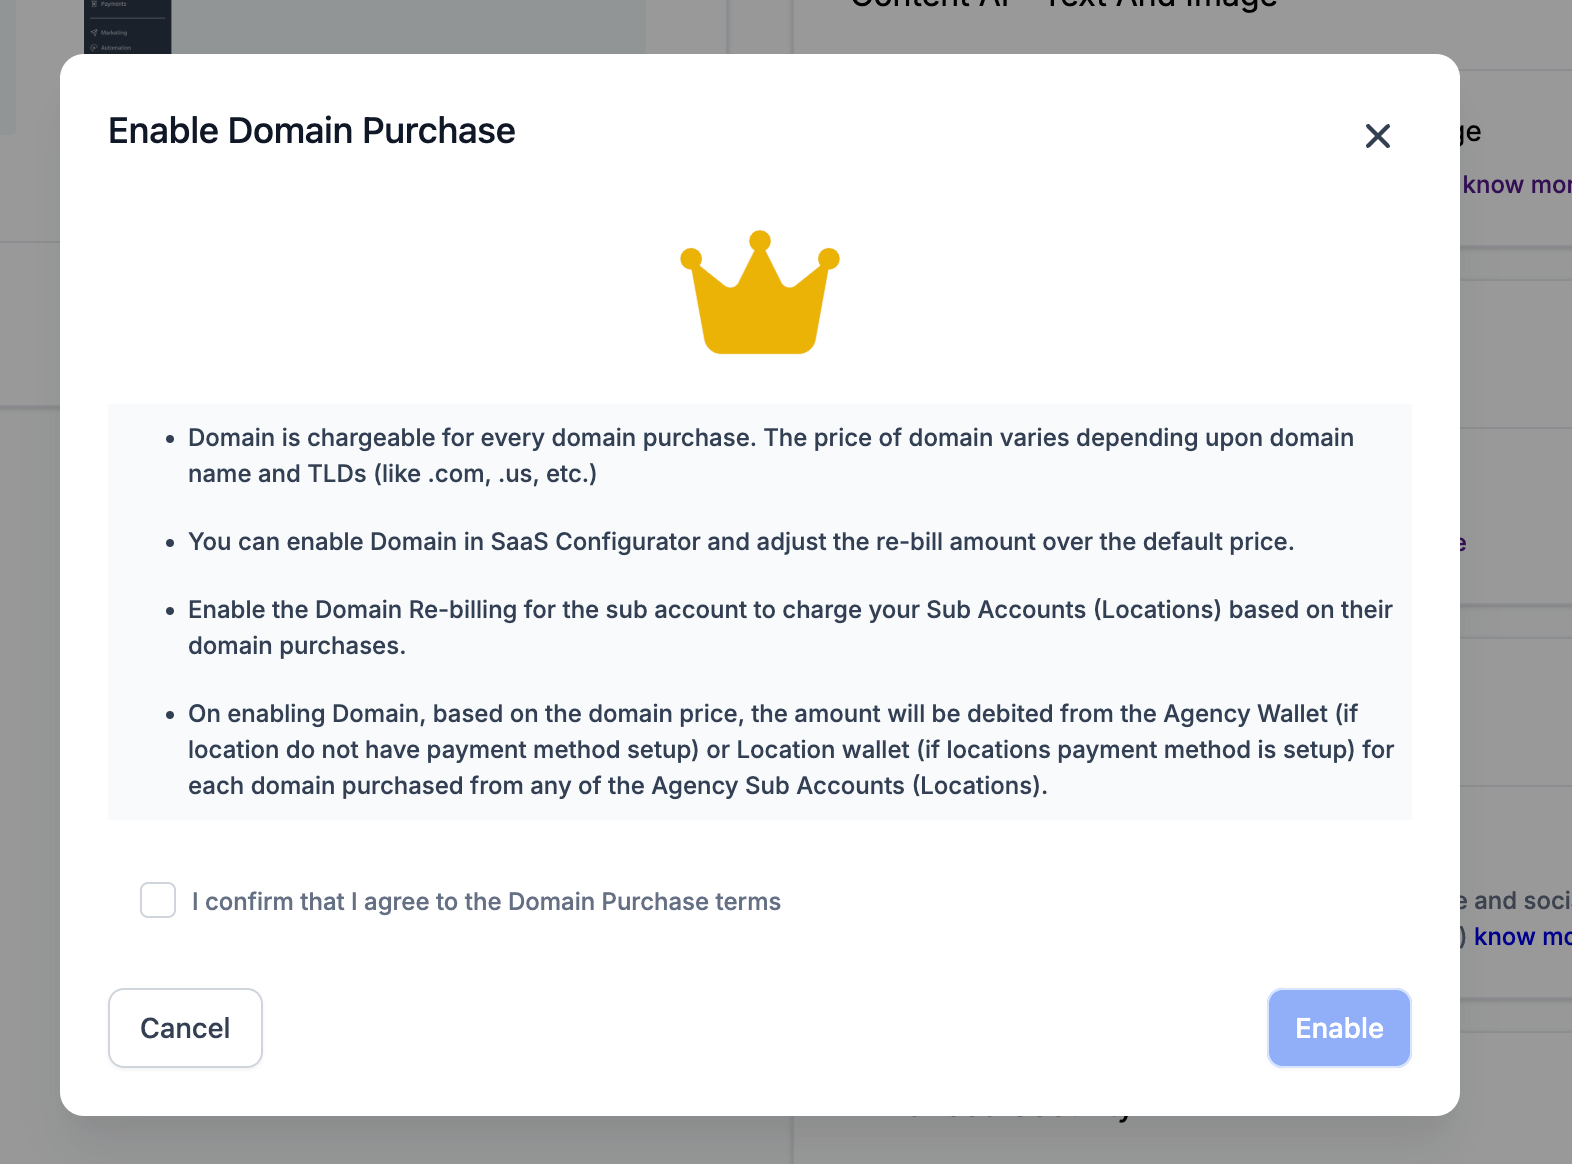The width and height of the screenshot is (1572, 1164).
Task: Click the Marketing paper-plane icon in background sidebar
Action: pyautogui.click(x=94, y=32)
